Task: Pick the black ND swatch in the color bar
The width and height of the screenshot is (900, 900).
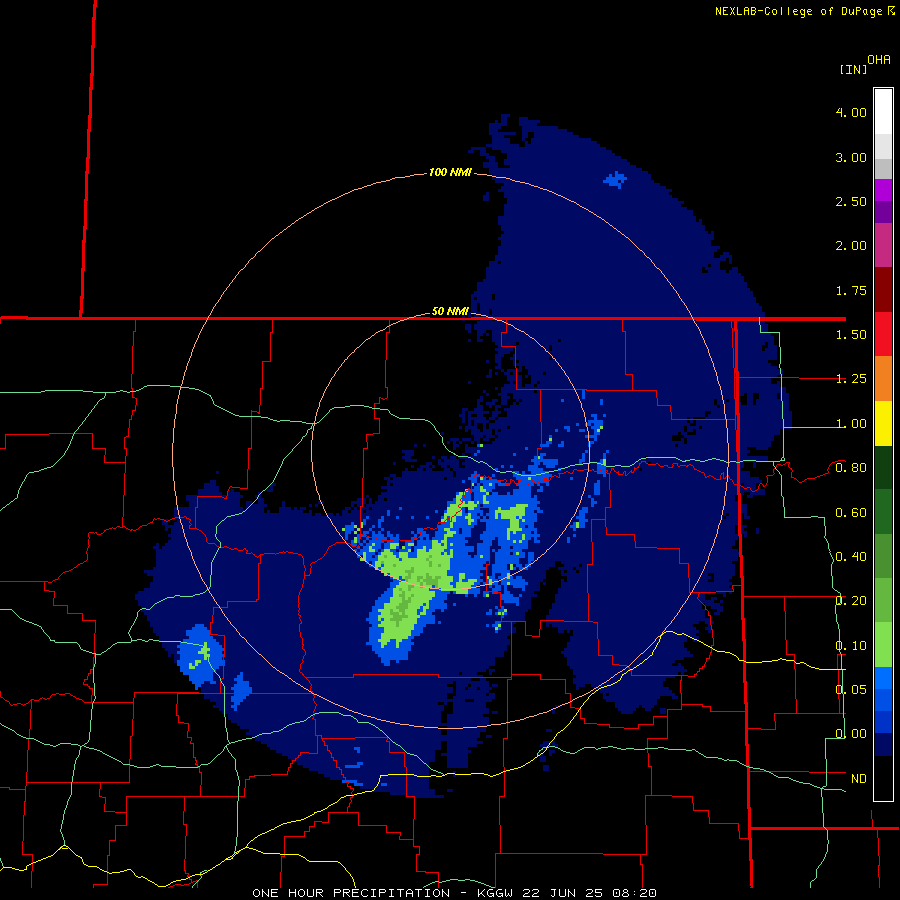Action: (x=883, y=778)
